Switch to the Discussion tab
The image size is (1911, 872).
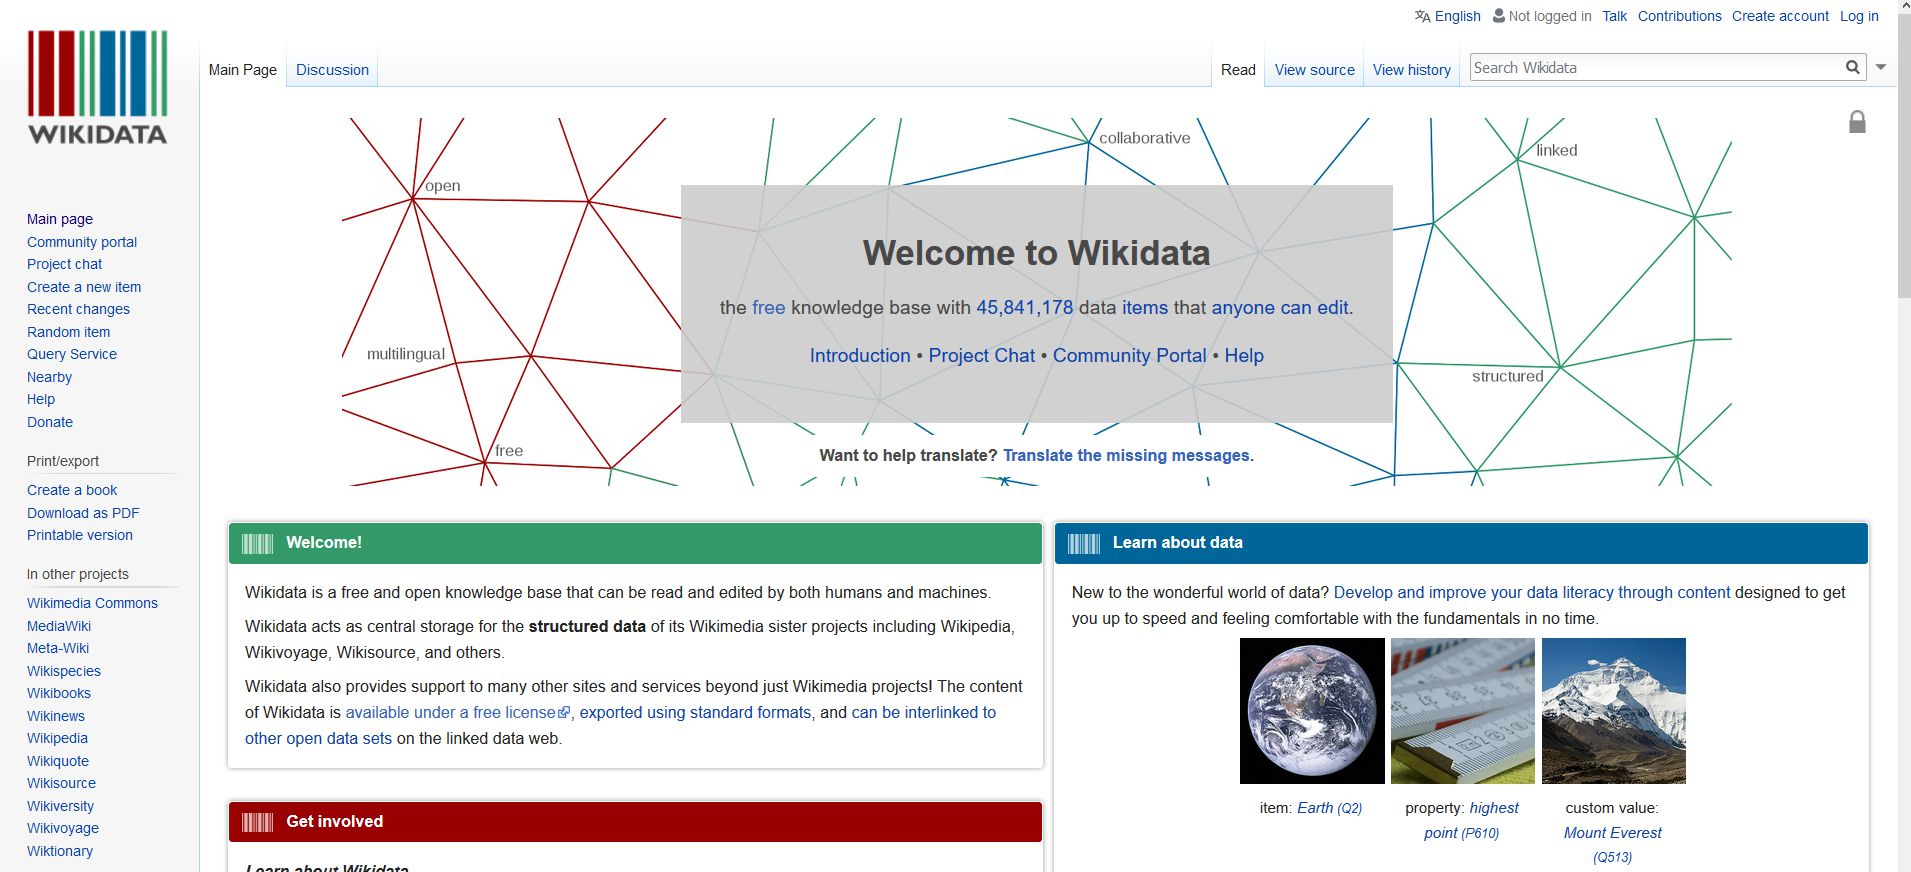[332, 70]
